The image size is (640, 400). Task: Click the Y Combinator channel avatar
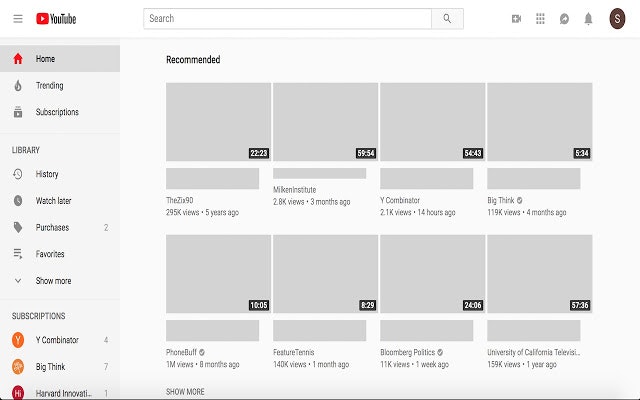pos(18,340)
